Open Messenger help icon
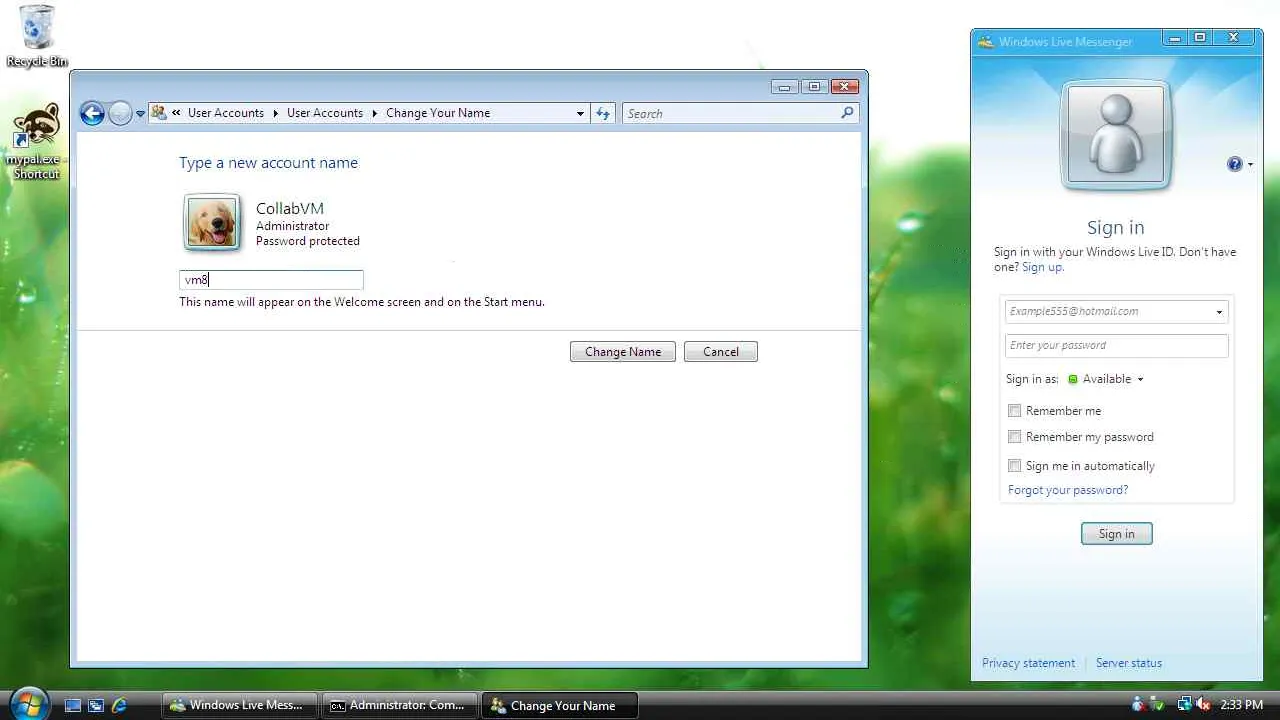Screen dimensions: 1280x720 (x=1235, y=164)
